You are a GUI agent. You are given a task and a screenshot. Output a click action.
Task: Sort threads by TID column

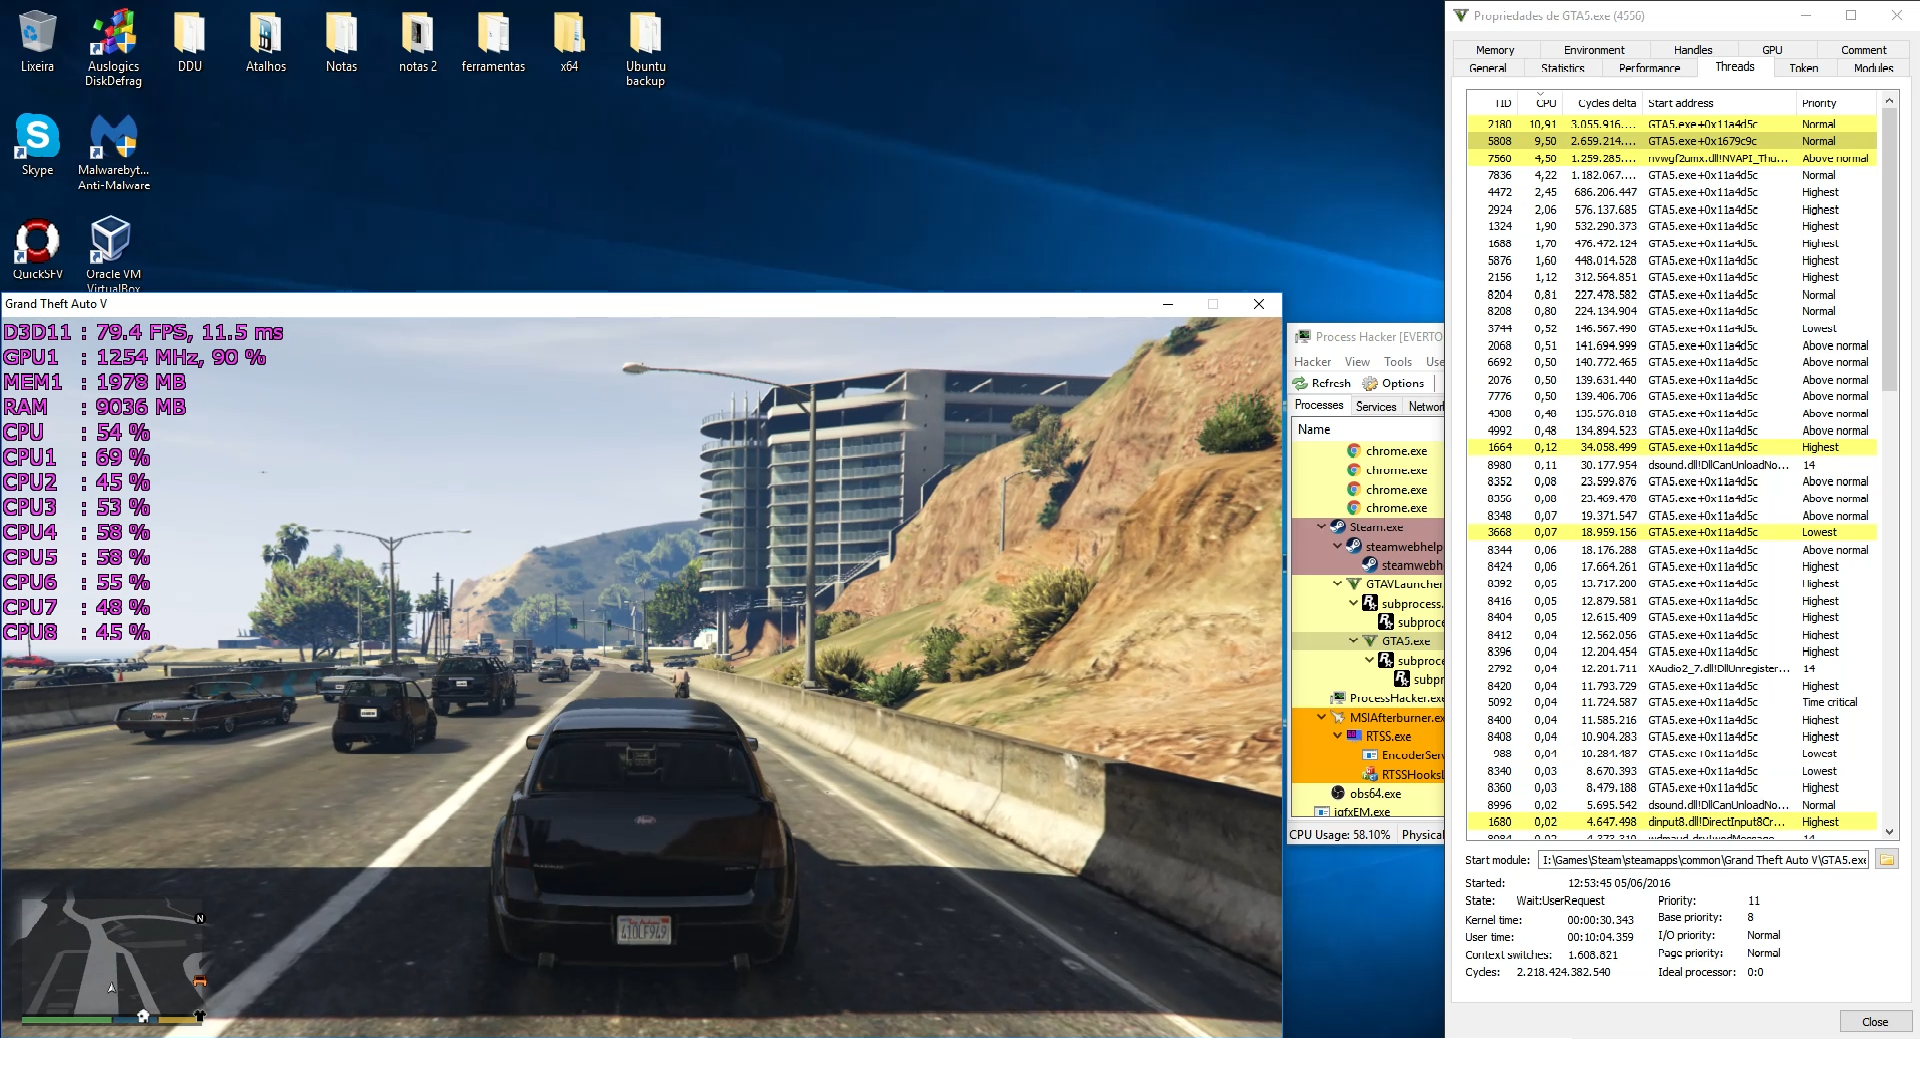[x=1493, y=103]
